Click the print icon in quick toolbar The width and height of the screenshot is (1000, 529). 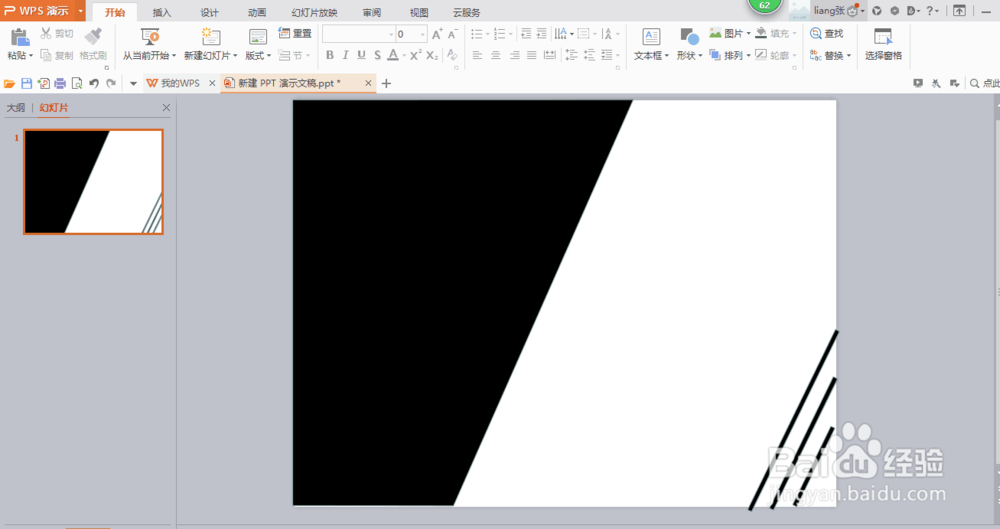[x=60, y=84]
